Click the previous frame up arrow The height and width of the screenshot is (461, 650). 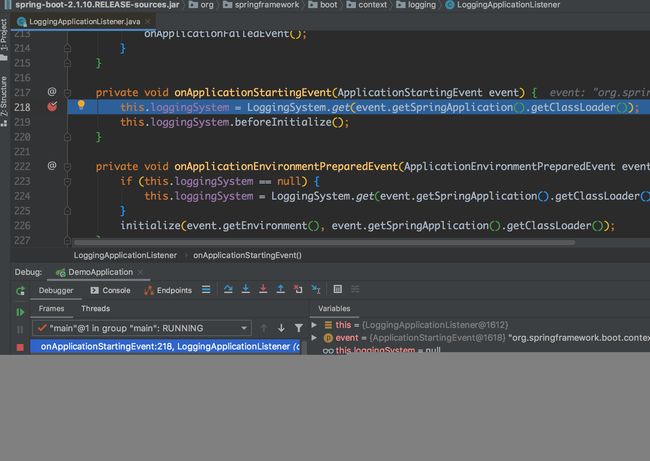(264, 328)
